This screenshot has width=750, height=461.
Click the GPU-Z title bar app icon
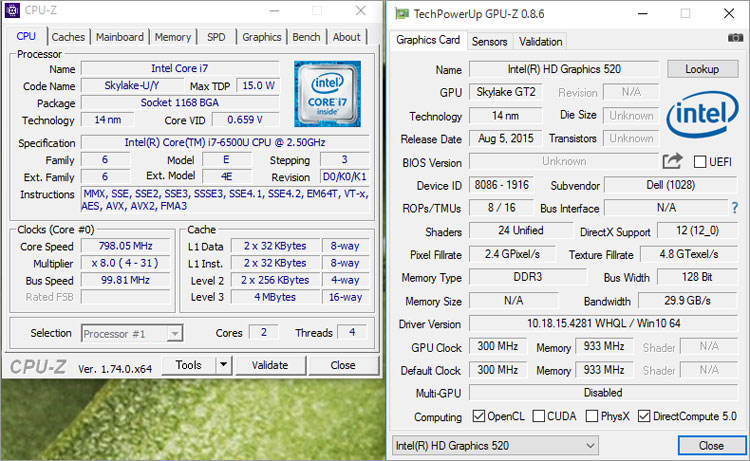(x=402, y=13)
